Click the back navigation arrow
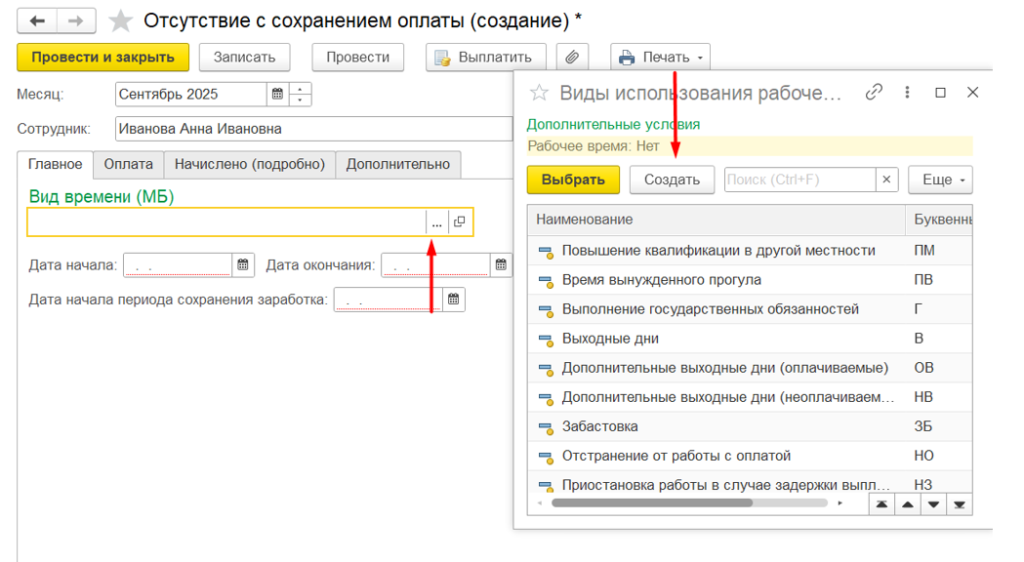The image size is (1024, 562). [38, 20]
